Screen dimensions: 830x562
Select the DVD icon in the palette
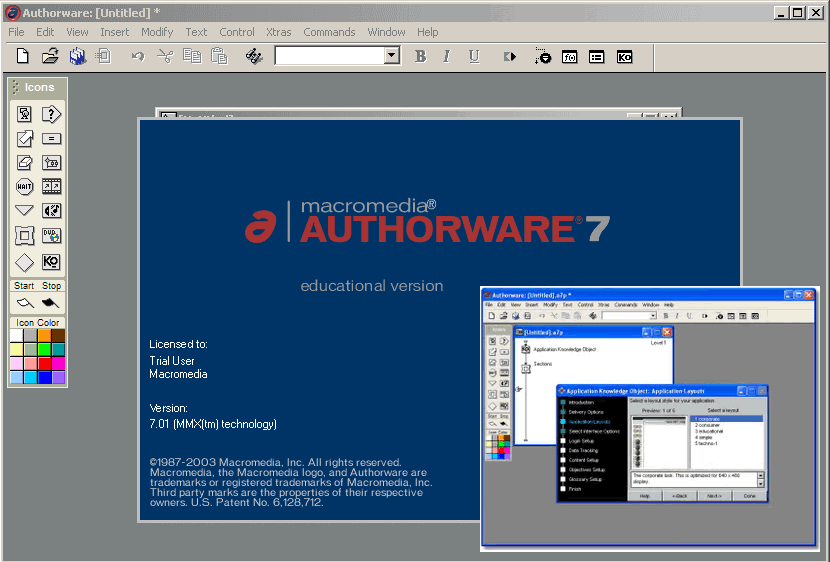click(51, 236)
